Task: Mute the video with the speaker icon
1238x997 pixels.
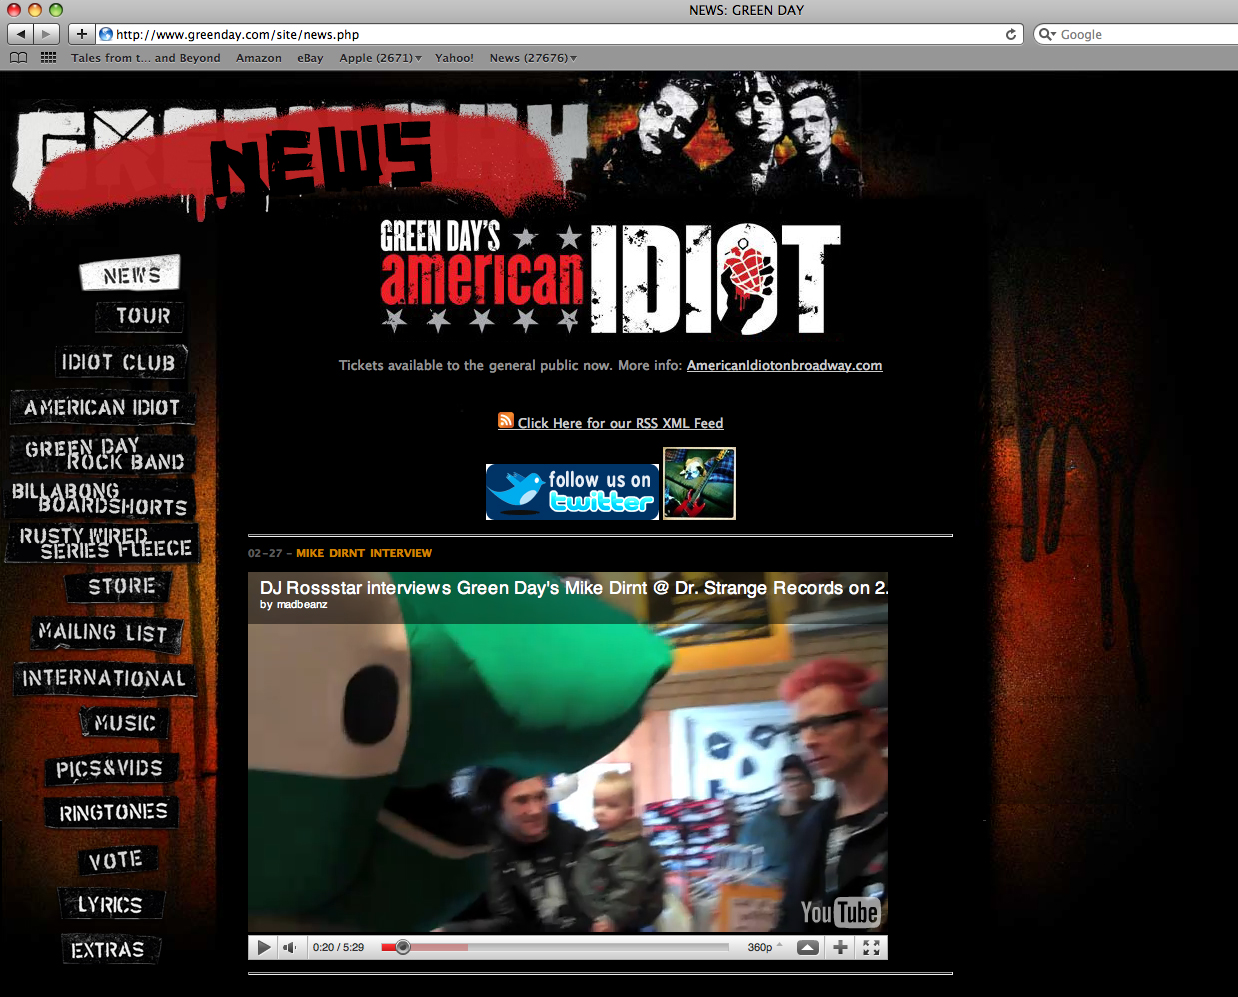Action: tap(289, 947)
